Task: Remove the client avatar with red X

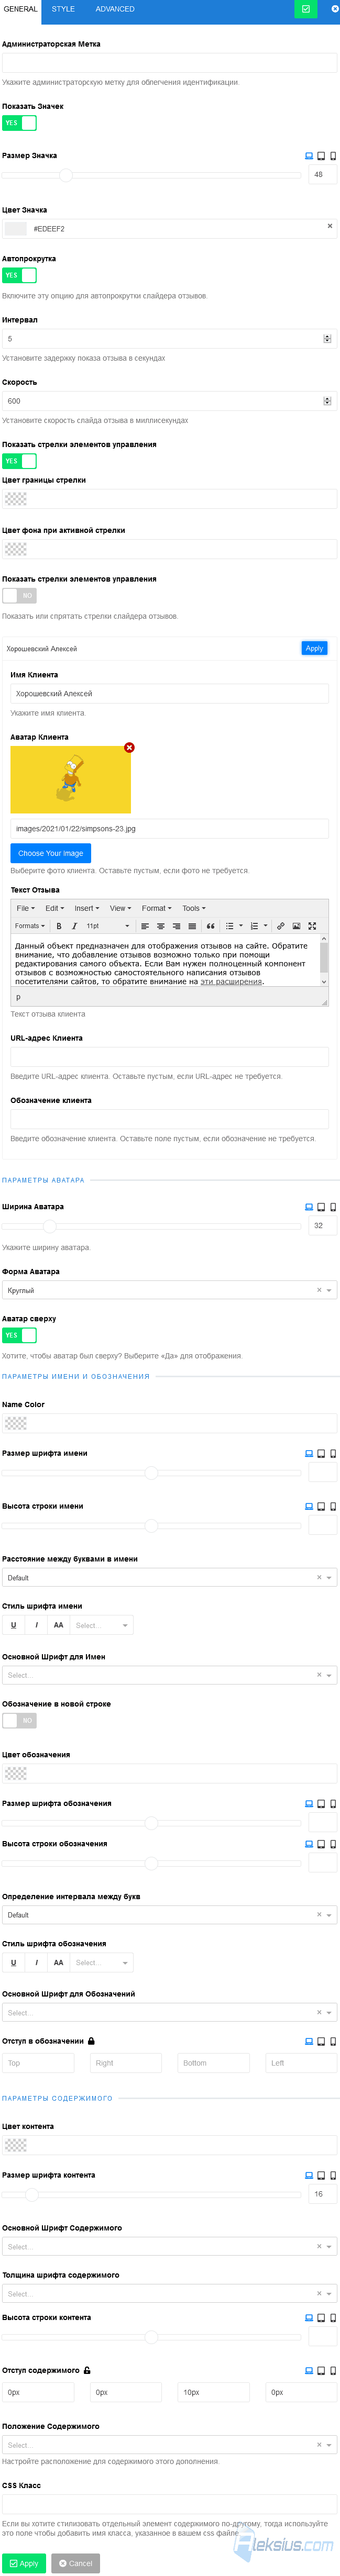Action: pos(129,748)
